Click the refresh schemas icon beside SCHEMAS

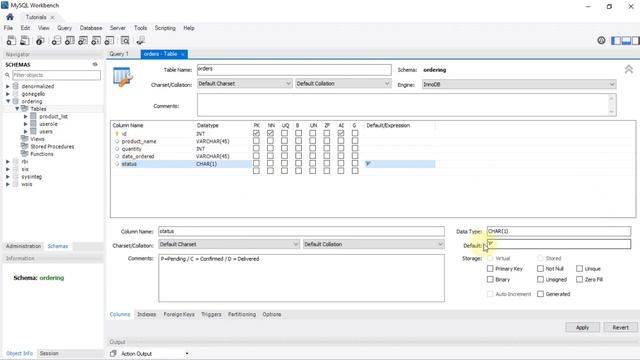[x=95, y=64]
